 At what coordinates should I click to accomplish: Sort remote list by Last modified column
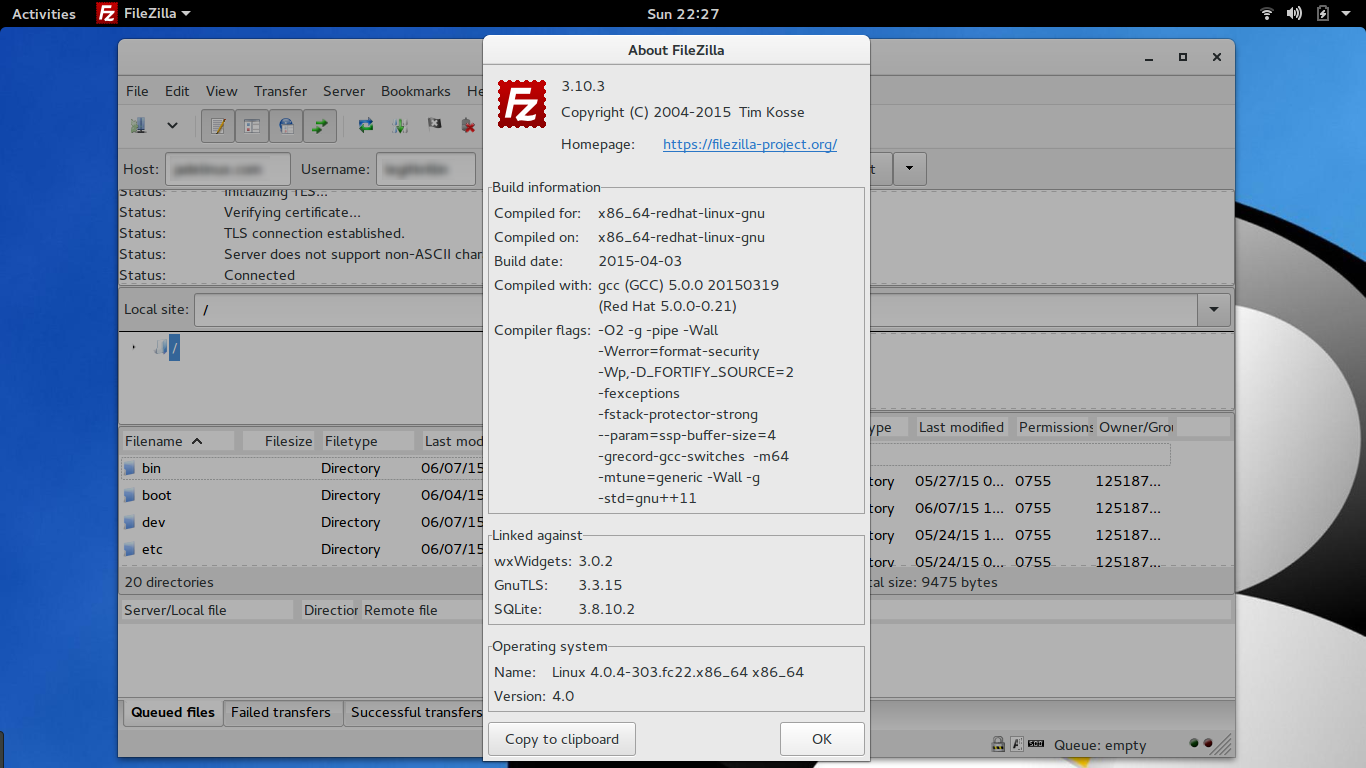click(x=961, y=427)
